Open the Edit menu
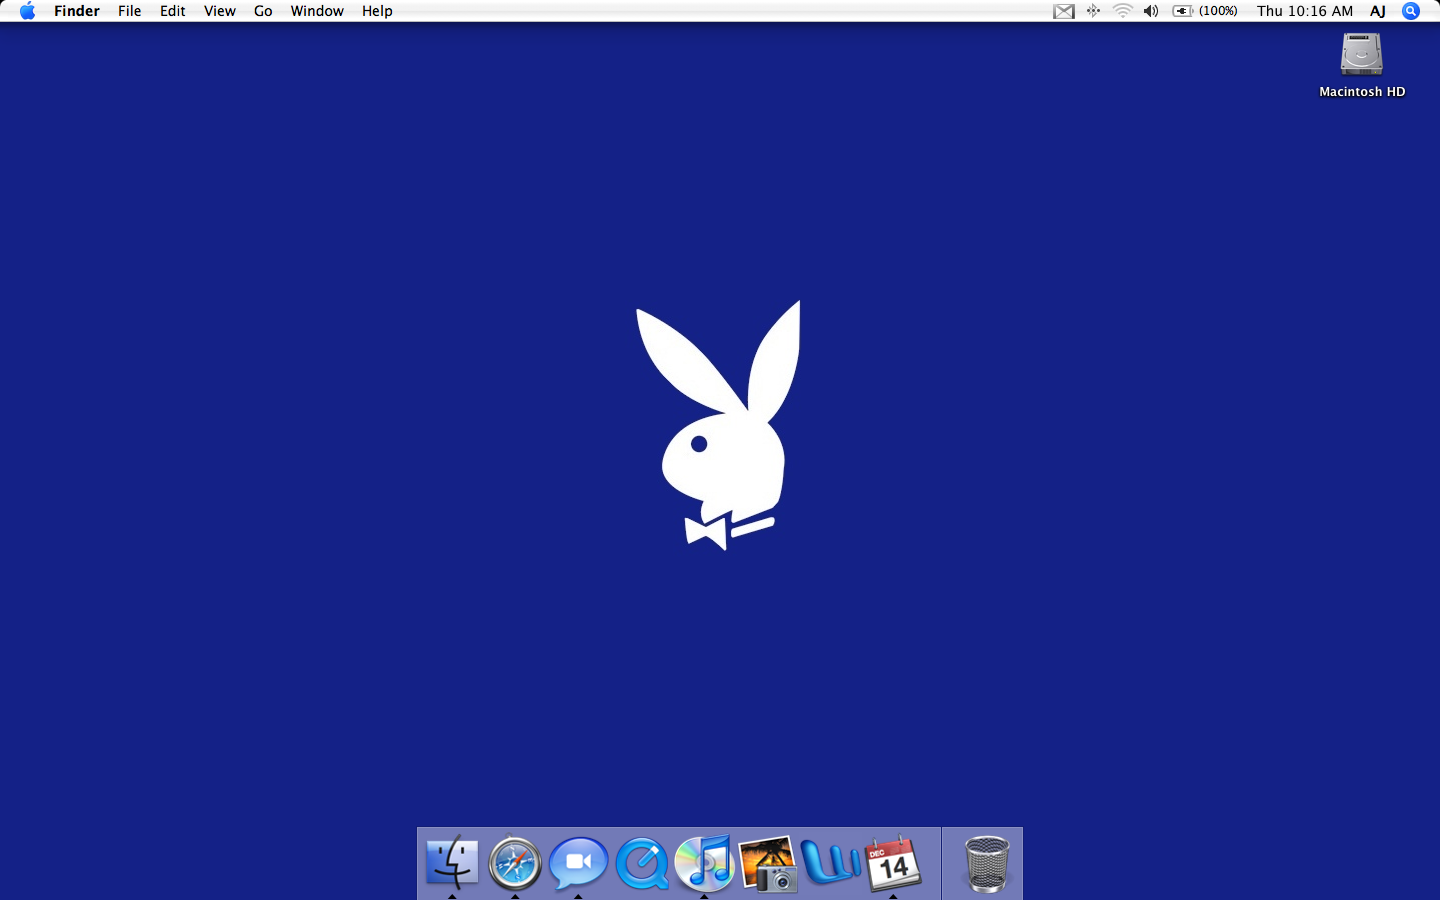This screenshot has width=1440, height=900. pyautogui.click(x=173, y=11)
